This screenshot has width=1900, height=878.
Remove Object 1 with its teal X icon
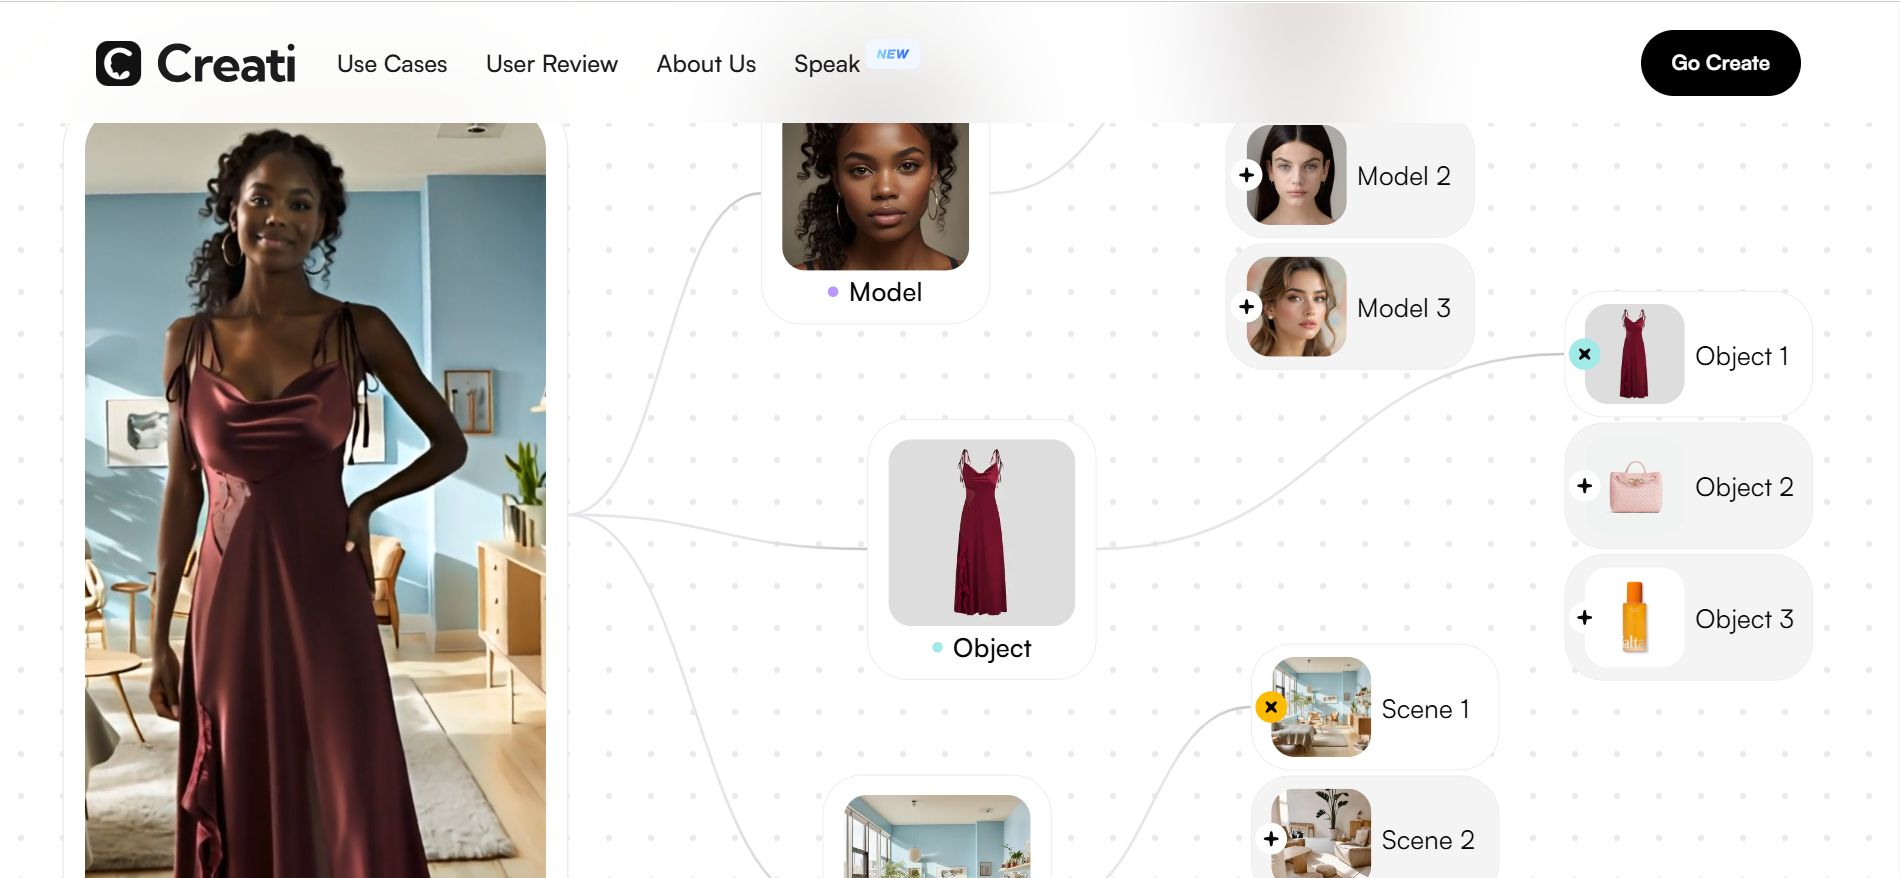(1584, 354)
